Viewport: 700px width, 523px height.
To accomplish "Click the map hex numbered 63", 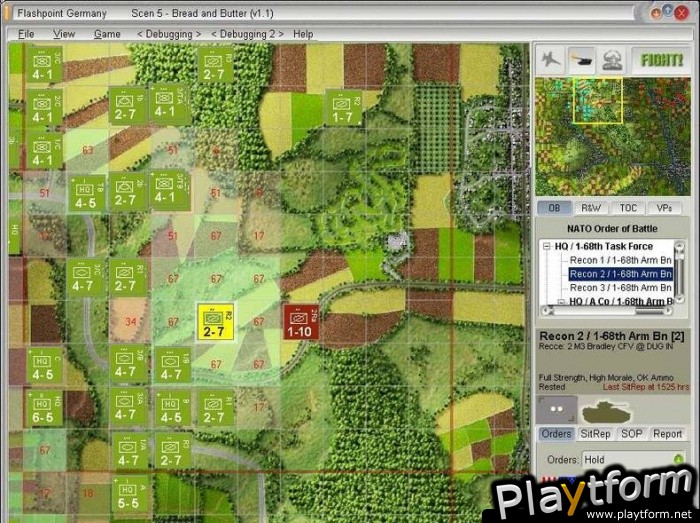I will tap(88, 150).
